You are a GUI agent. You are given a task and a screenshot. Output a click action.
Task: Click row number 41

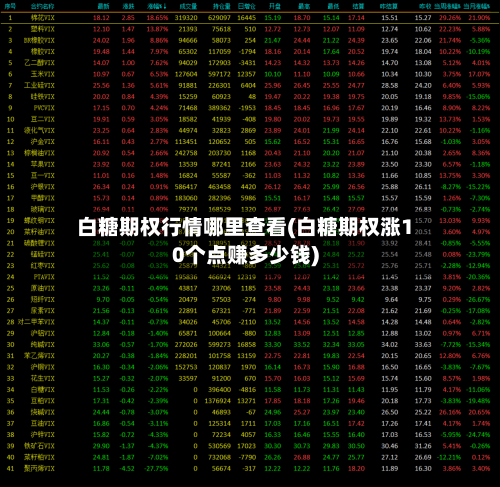point(10,469)
